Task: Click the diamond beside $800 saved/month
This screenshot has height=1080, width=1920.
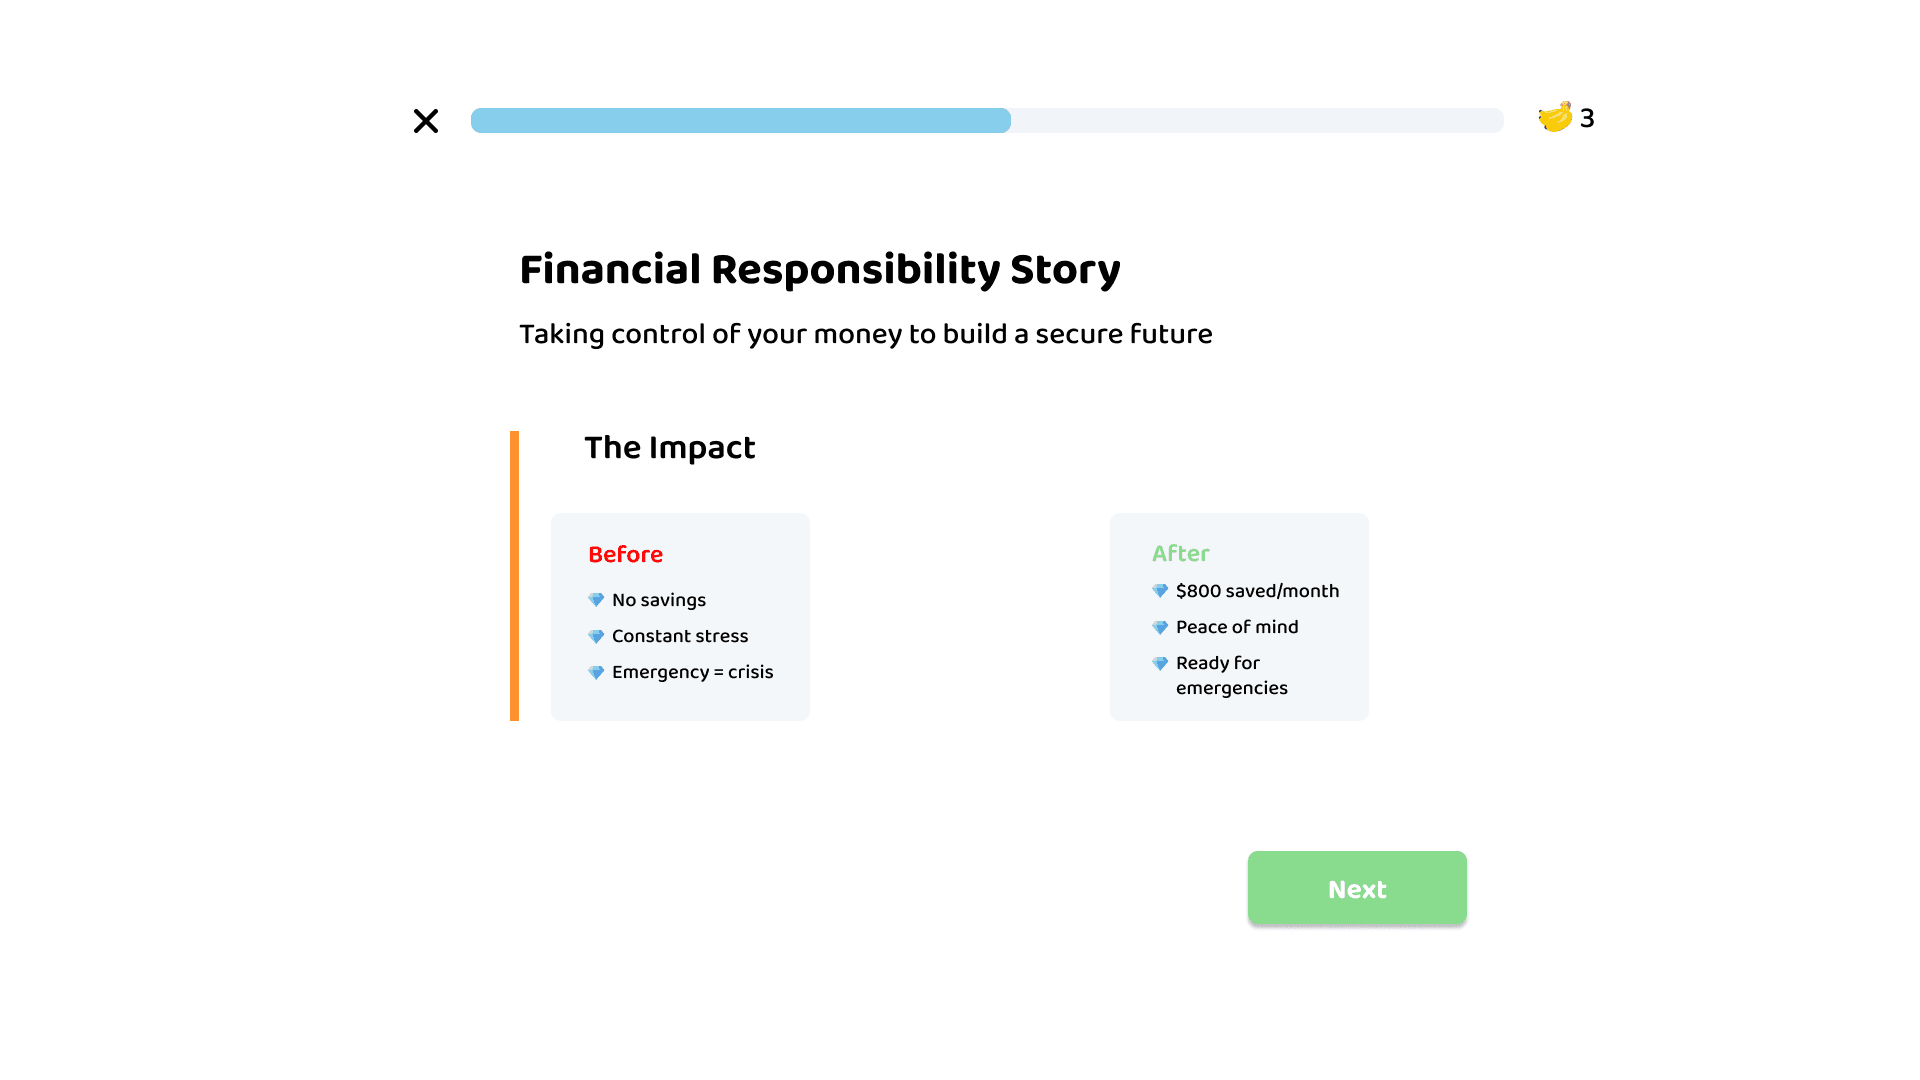Action: (1160, 590)
